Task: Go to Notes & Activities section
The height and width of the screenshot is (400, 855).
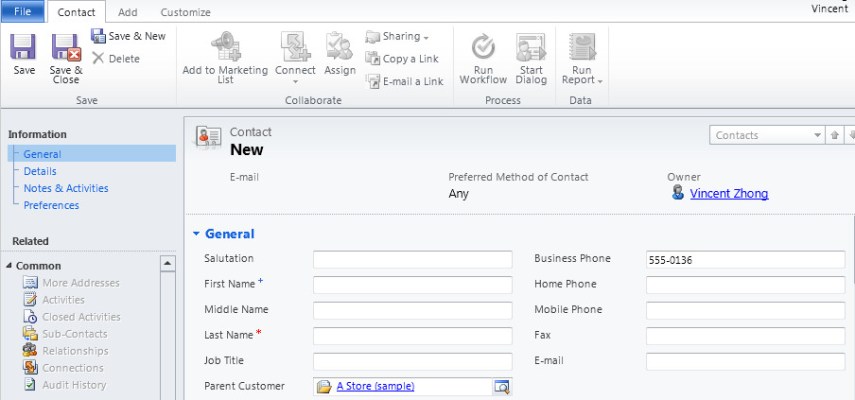Action: 66,188
